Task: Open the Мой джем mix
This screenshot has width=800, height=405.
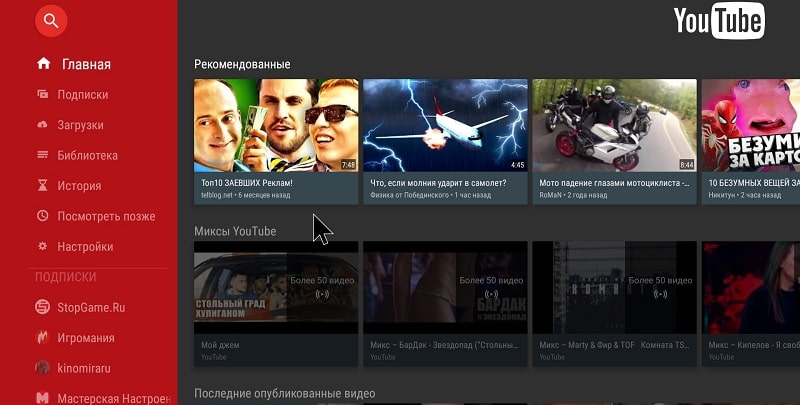Action: point(276,290)
